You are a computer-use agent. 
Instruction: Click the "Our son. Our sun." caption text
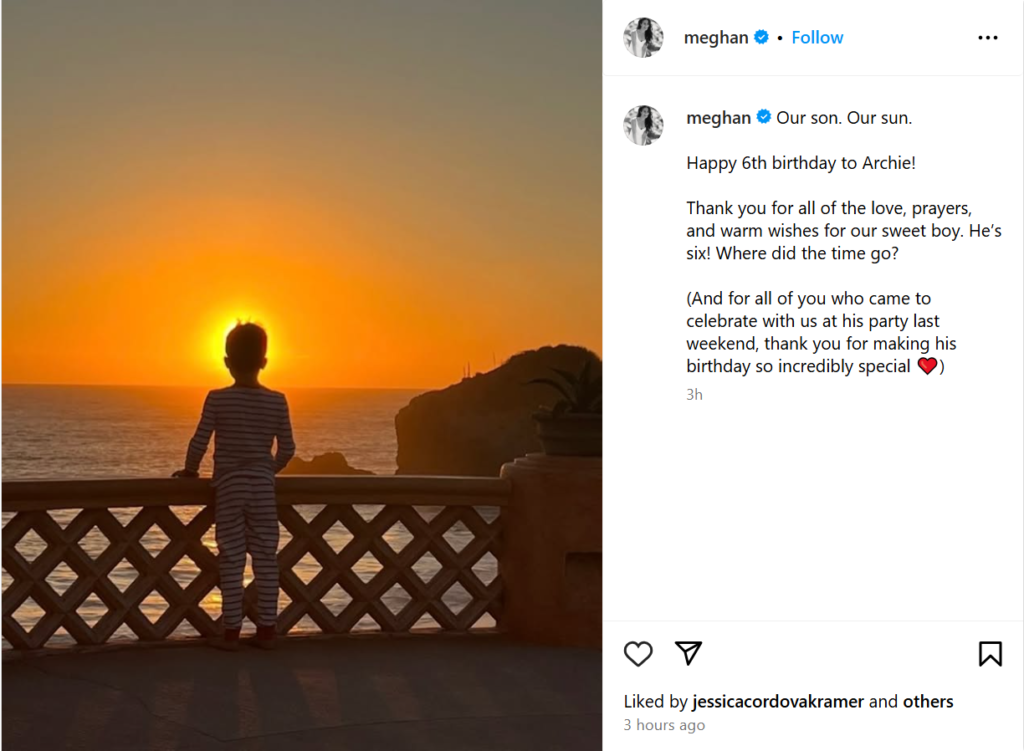click(x=844, y=118)
